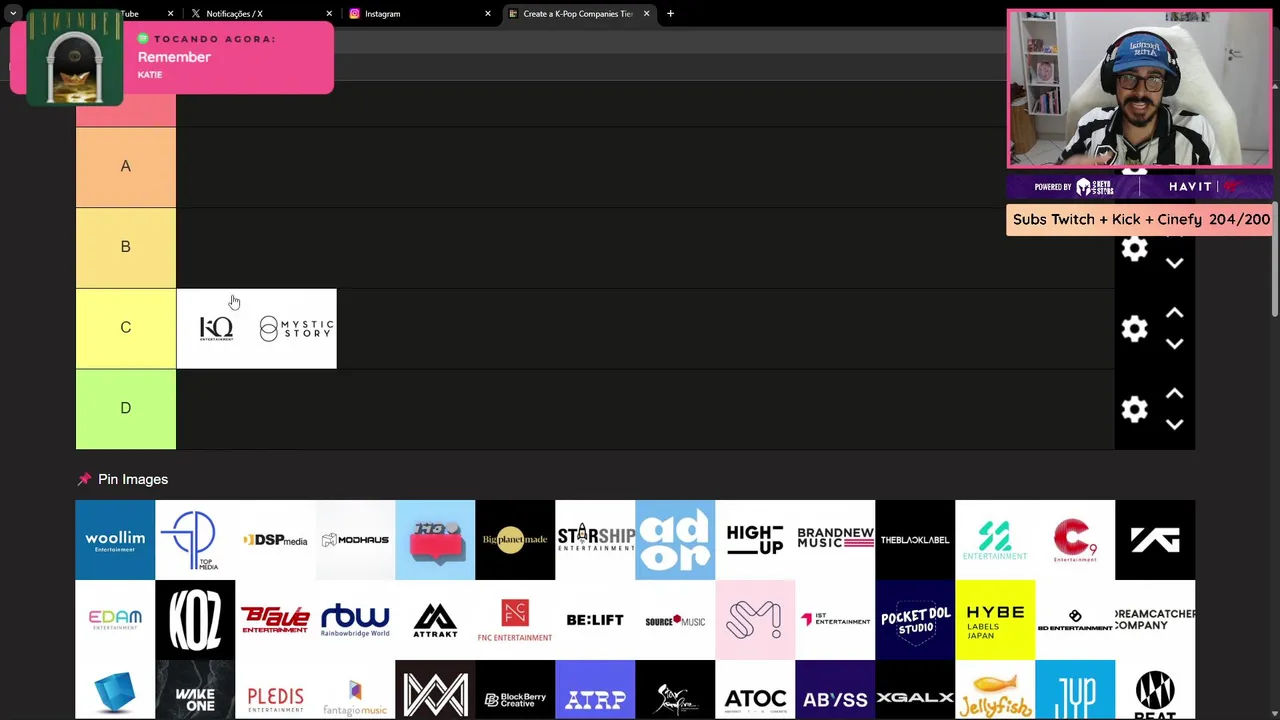Pick the HYBE Labels Japan logo
Viewport: 1280px width, 720px height.
[x=995, y=620]
